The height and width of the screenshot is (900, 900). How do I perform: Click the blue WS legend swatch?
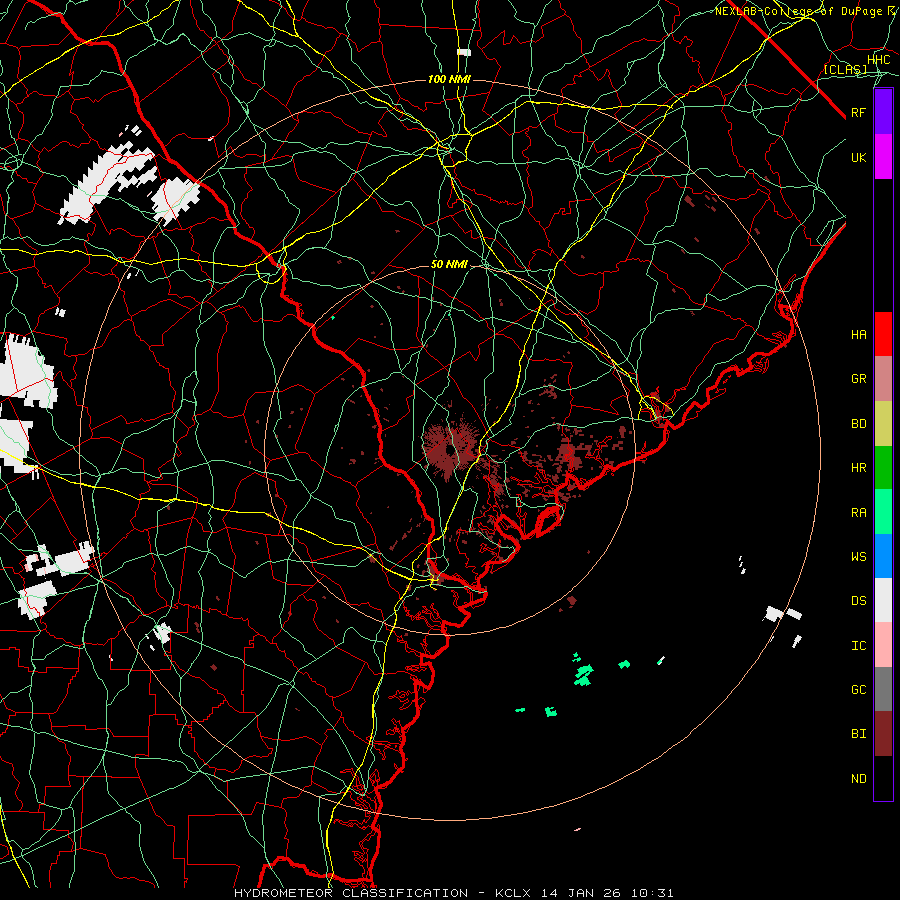pos(883,556)
